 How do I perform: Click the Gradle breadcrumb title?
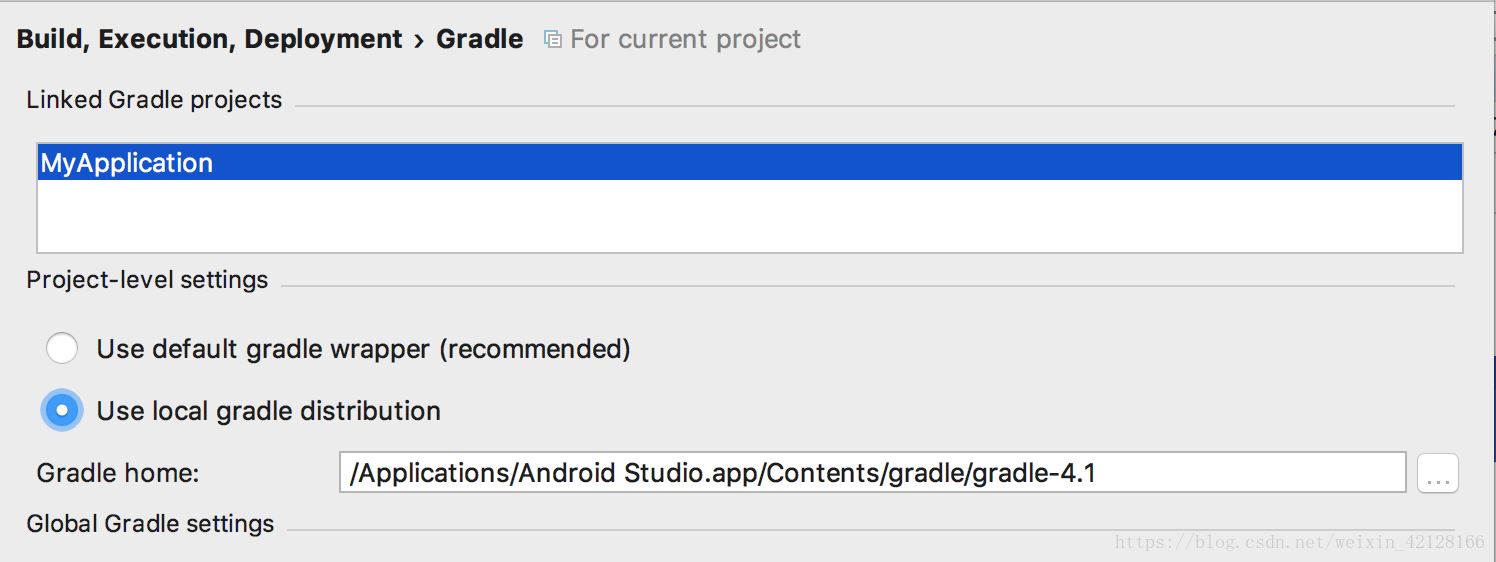[479, 39]
